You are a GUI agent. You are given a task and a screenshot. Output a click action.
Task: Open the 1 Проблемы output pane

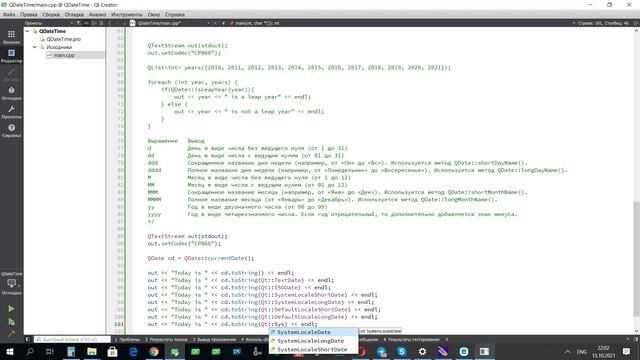point(127,340)
